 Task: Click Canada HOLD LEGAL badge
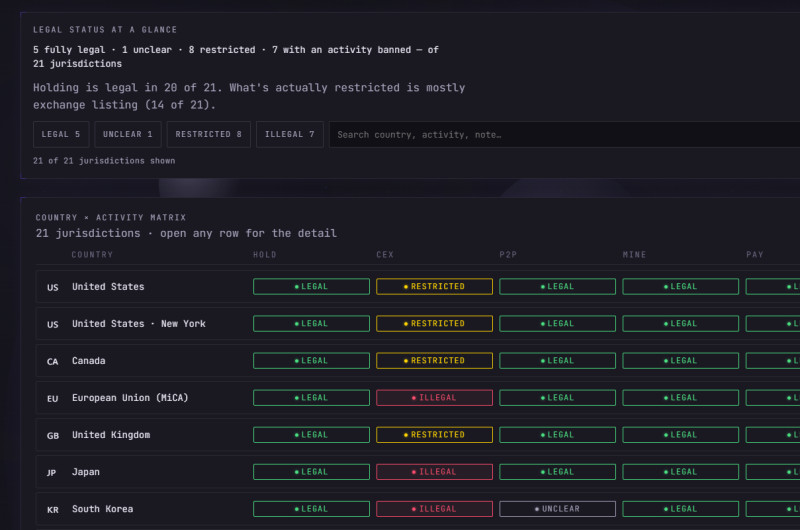pos(311,361)
